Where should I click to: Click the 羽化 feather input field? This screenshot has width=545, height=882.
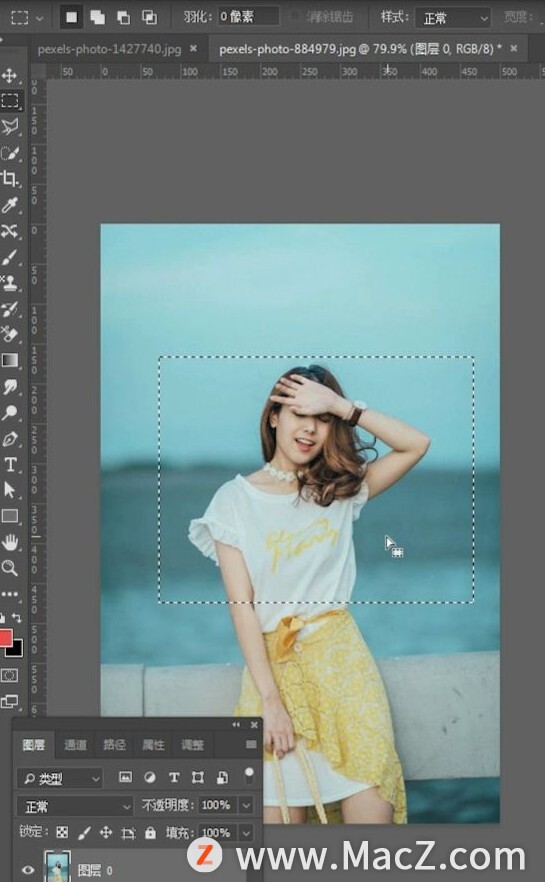tap(248, 17)
